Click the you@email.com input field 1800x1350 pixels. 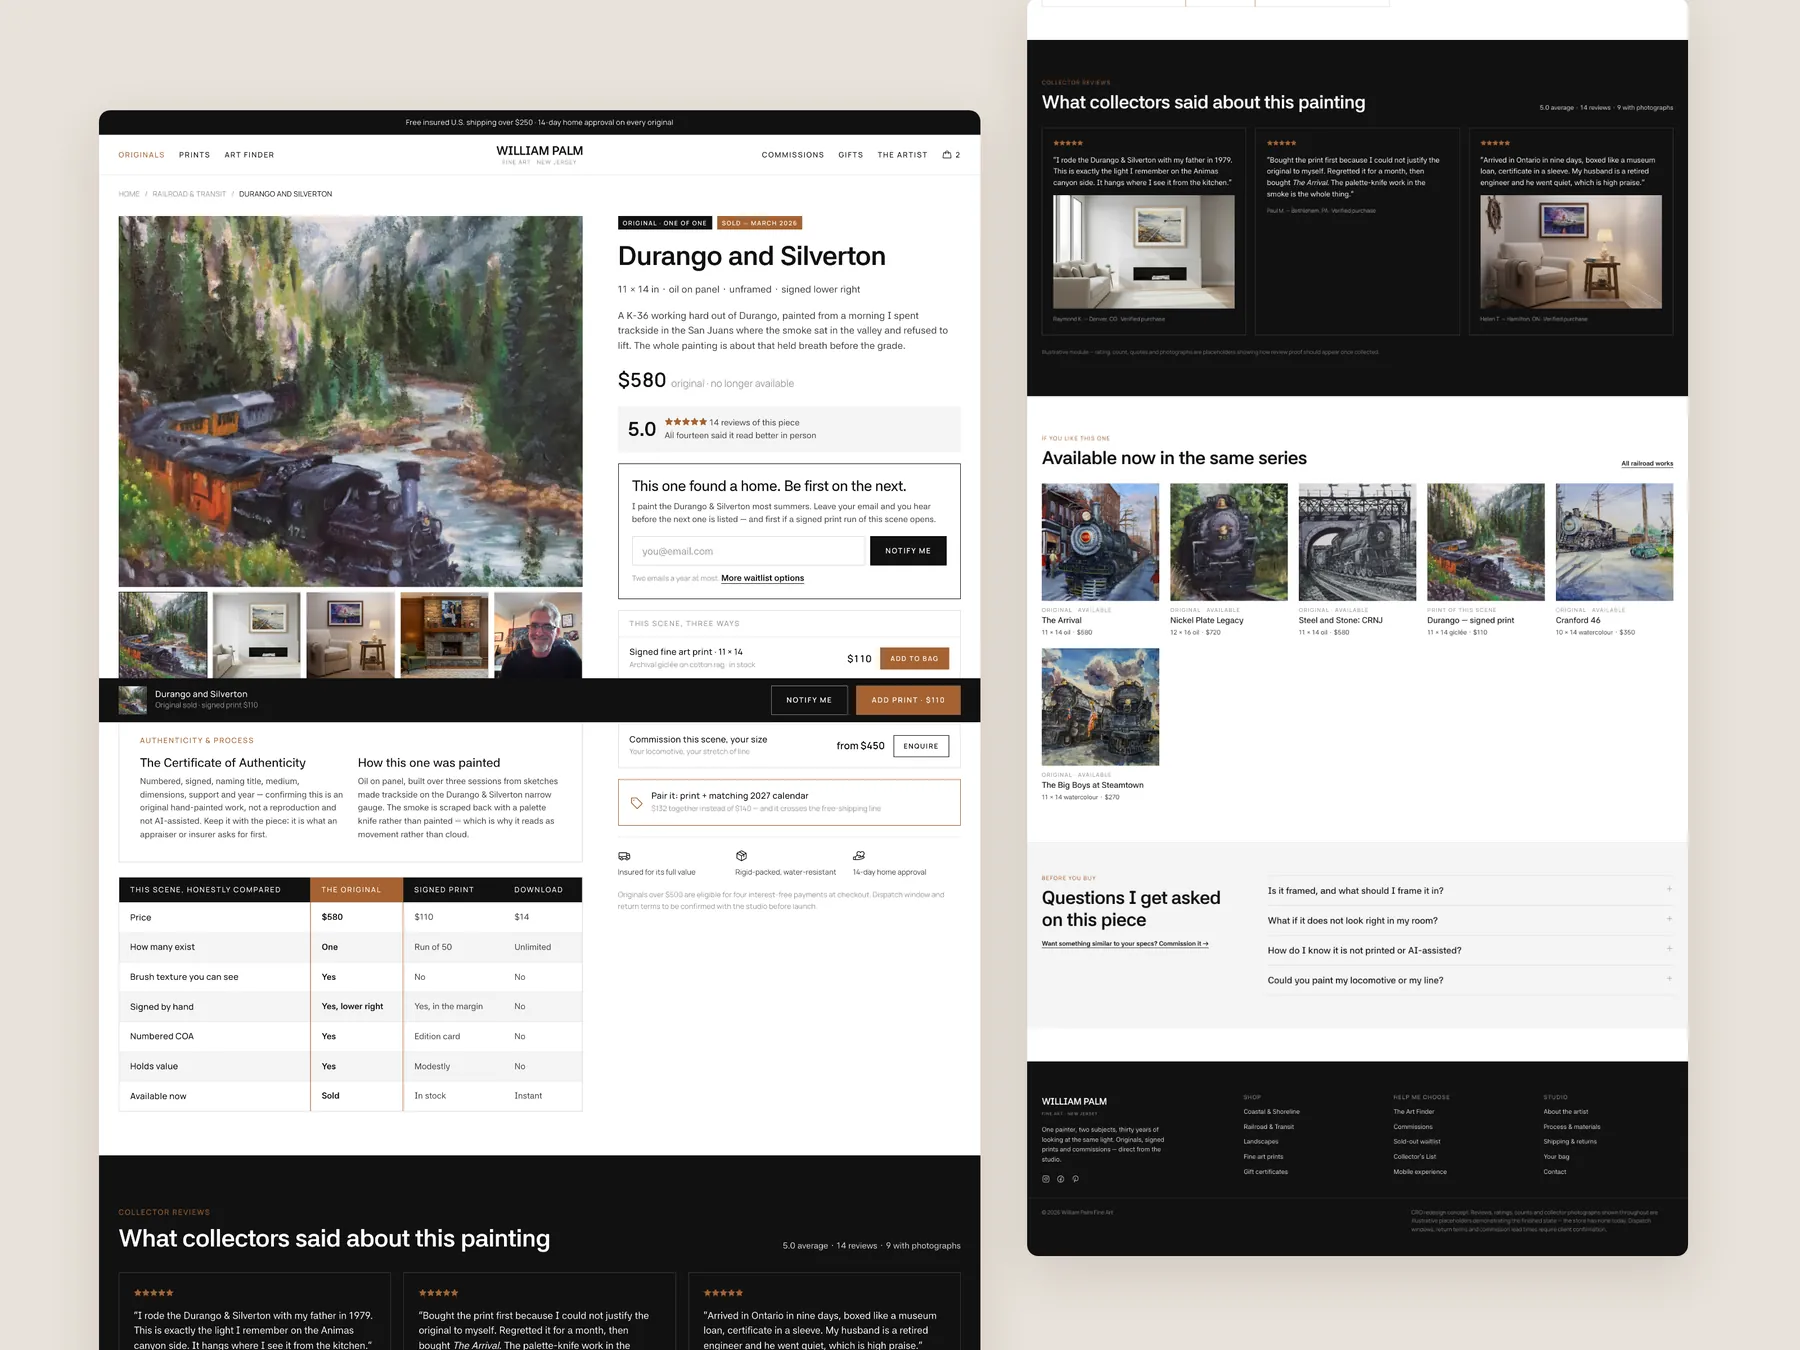tap(748, 551)
